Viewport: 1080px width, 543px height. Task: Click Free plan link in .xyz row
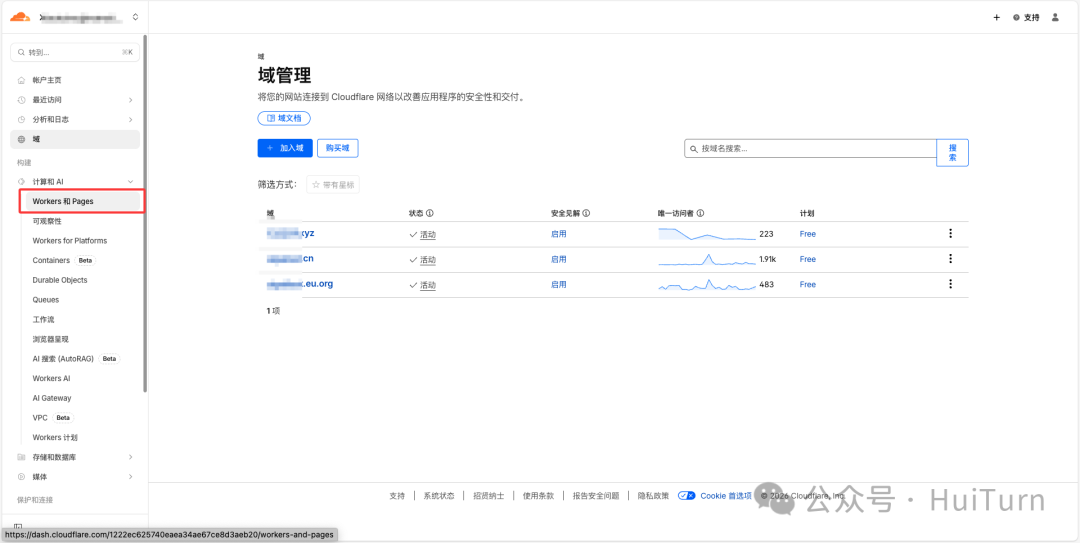coord(807,234)
